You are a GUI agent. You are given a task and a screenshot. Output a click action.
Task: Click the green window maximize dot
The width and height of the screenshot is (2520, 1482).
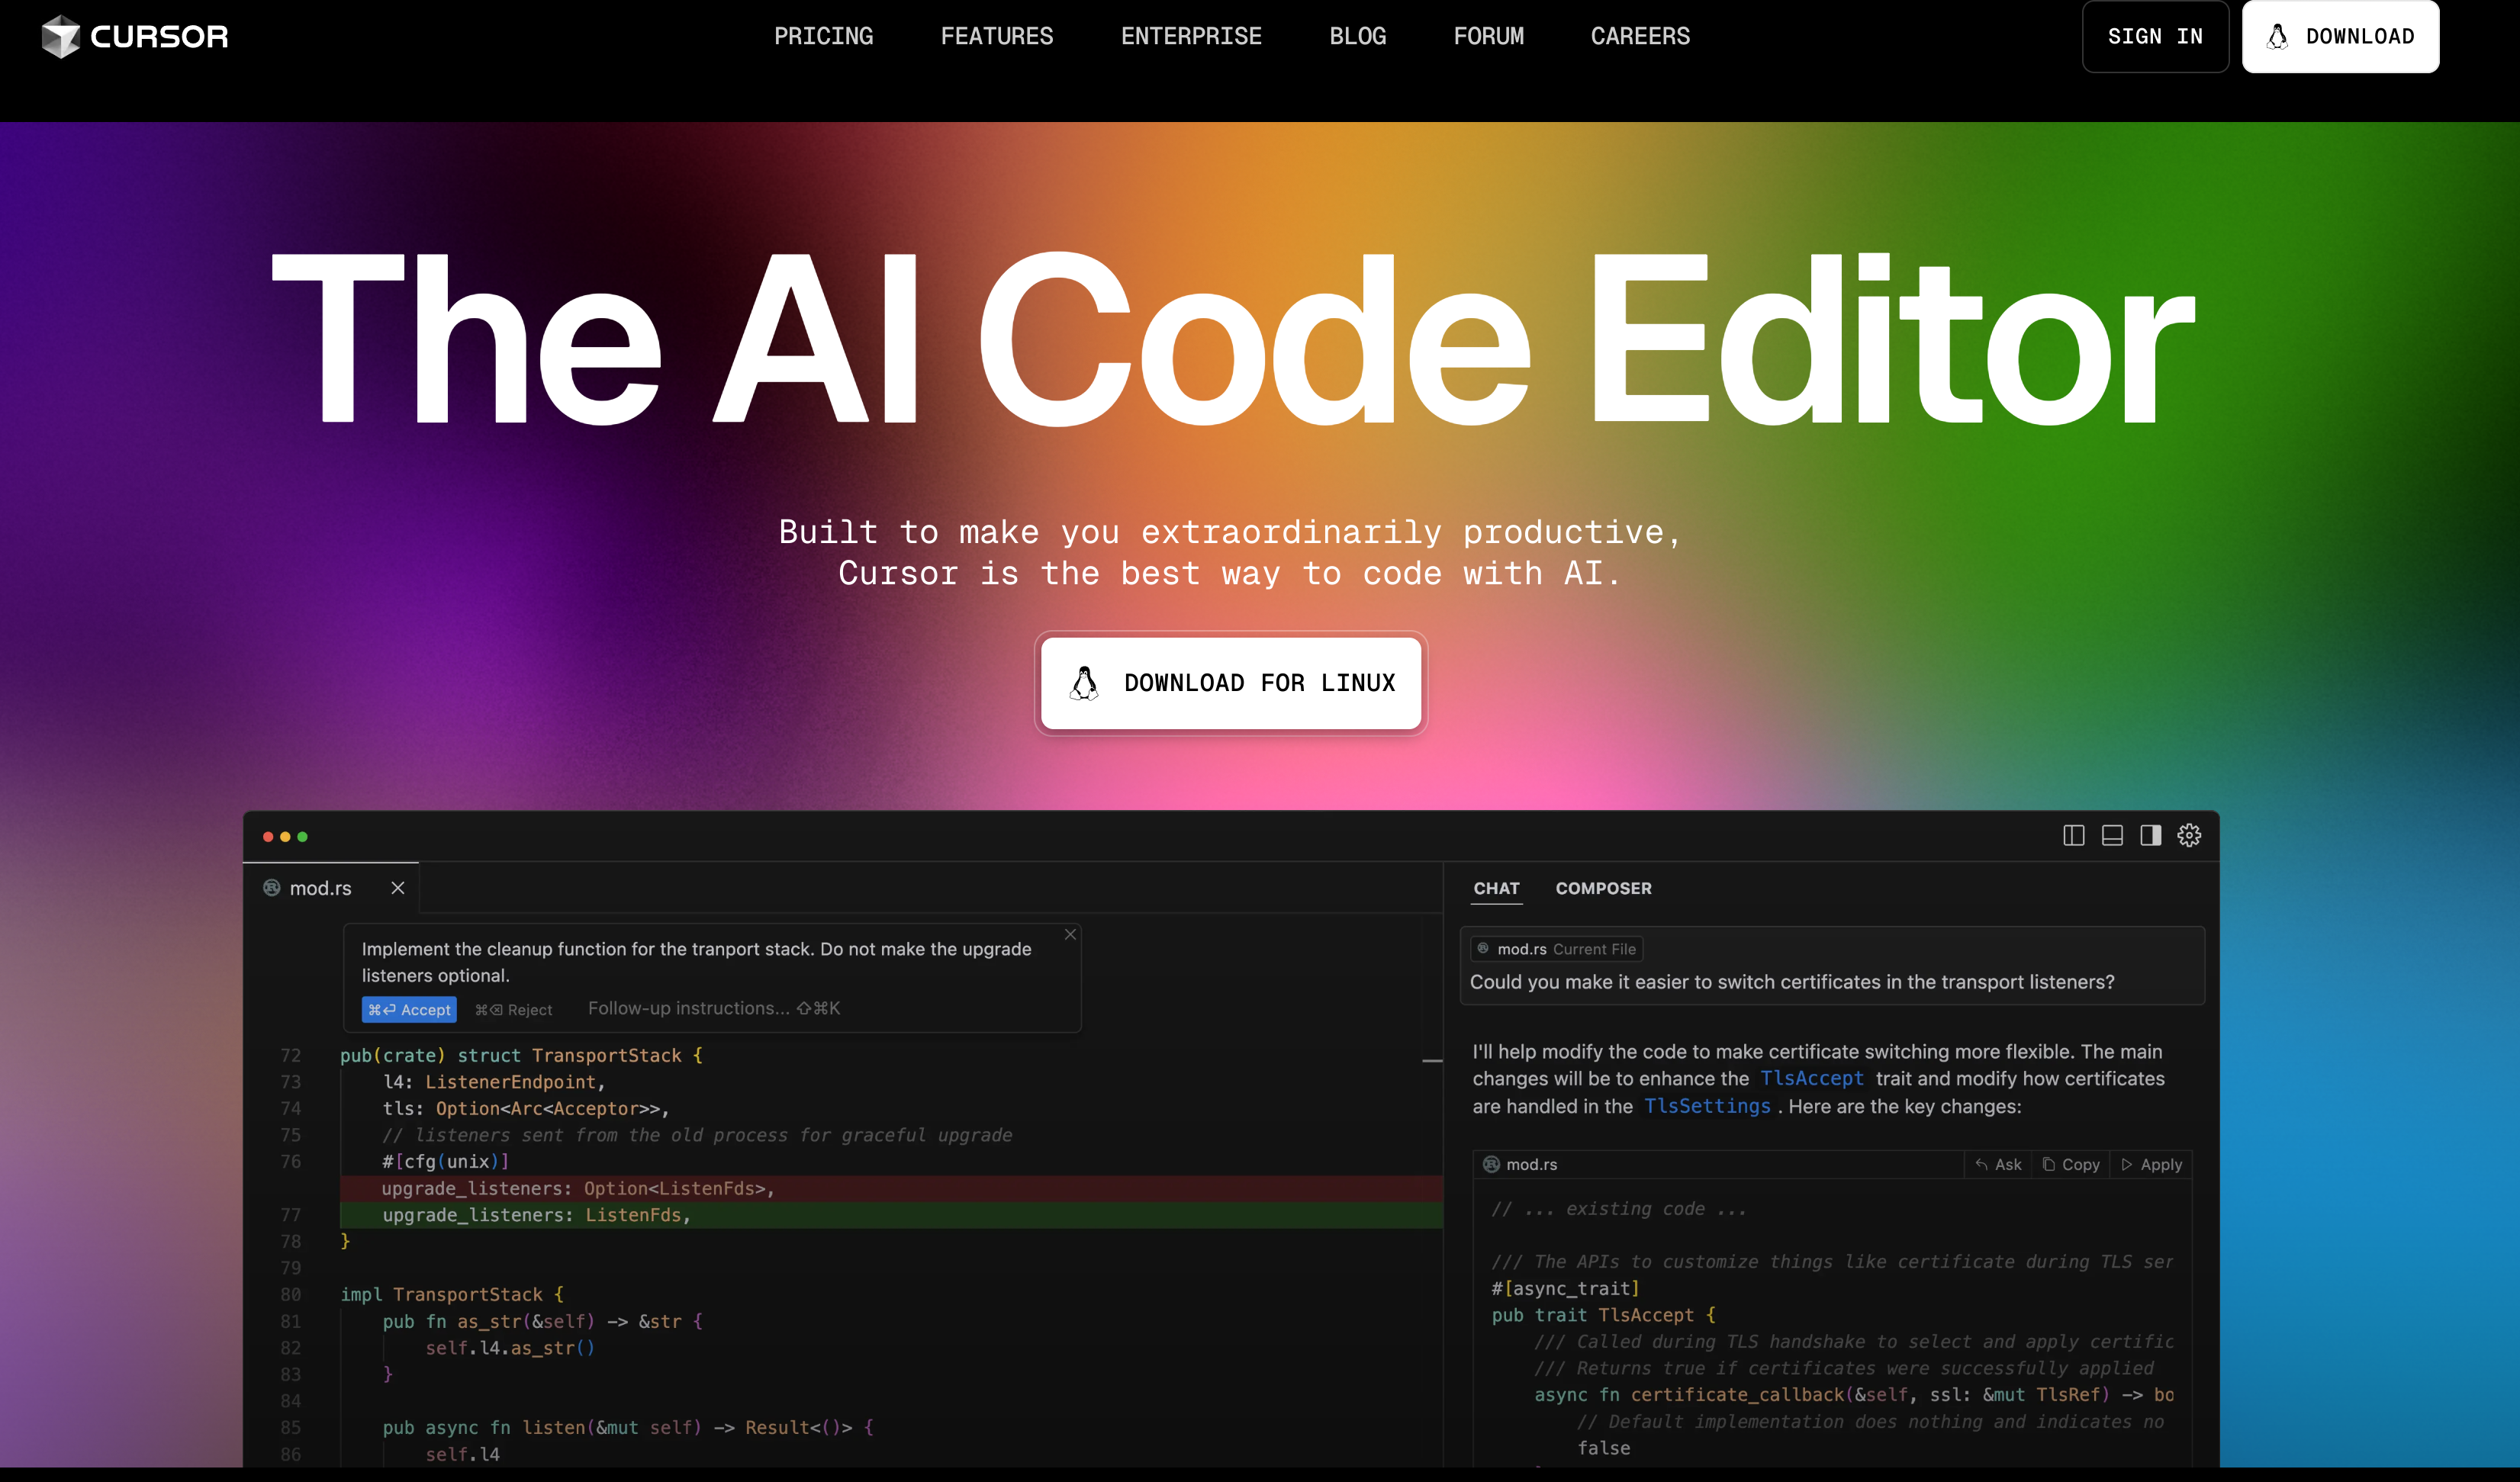302,837
